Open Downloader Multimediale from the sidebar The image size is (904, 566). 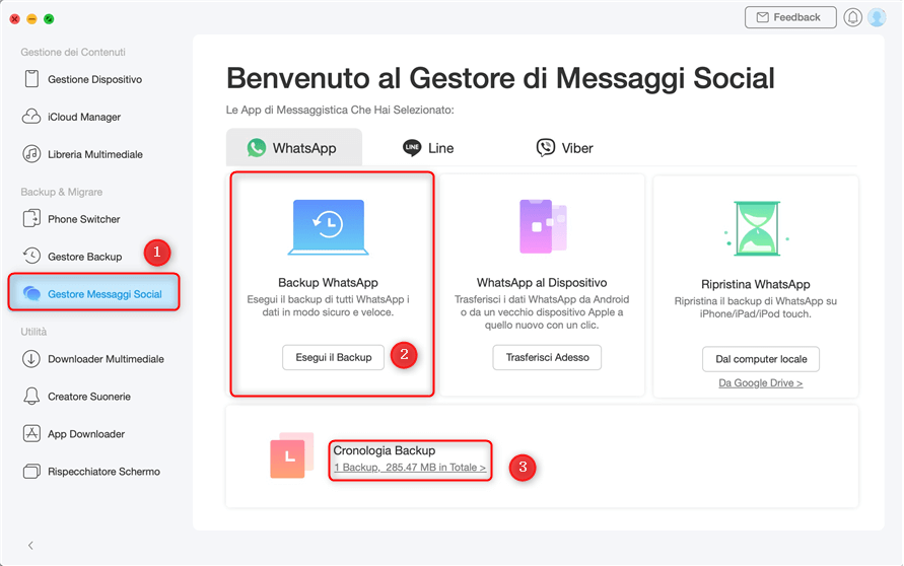click(105, 359)
